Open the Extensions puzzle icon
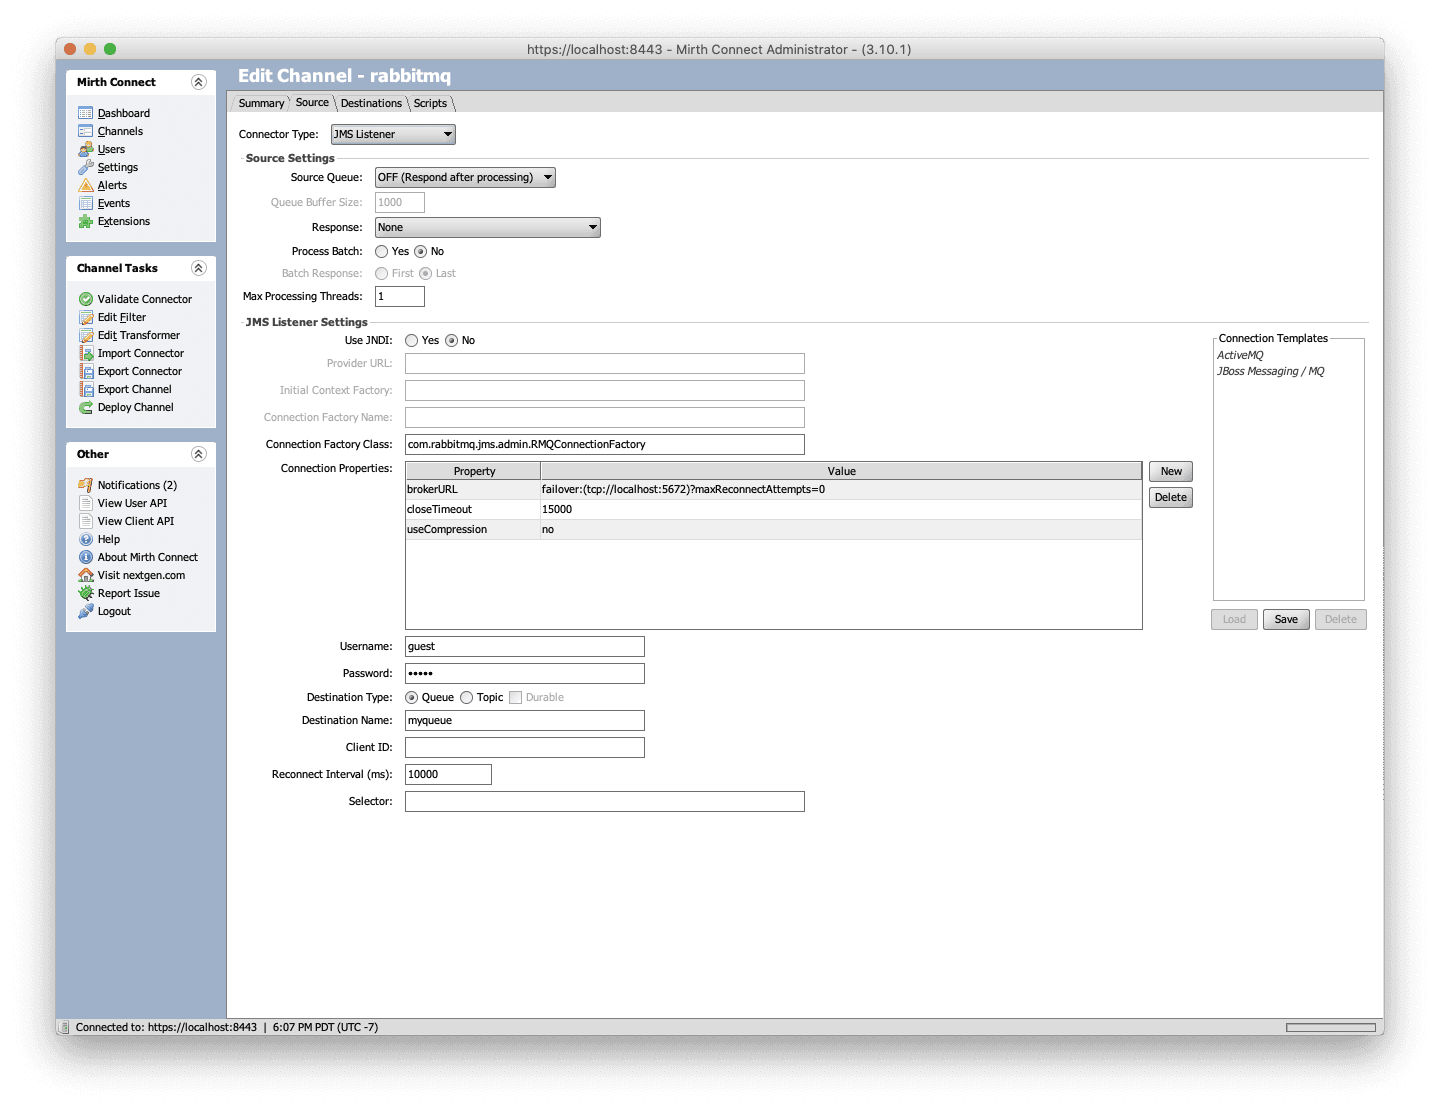The height and width of the screenshot is (1109, 1440). click(86, 221)
